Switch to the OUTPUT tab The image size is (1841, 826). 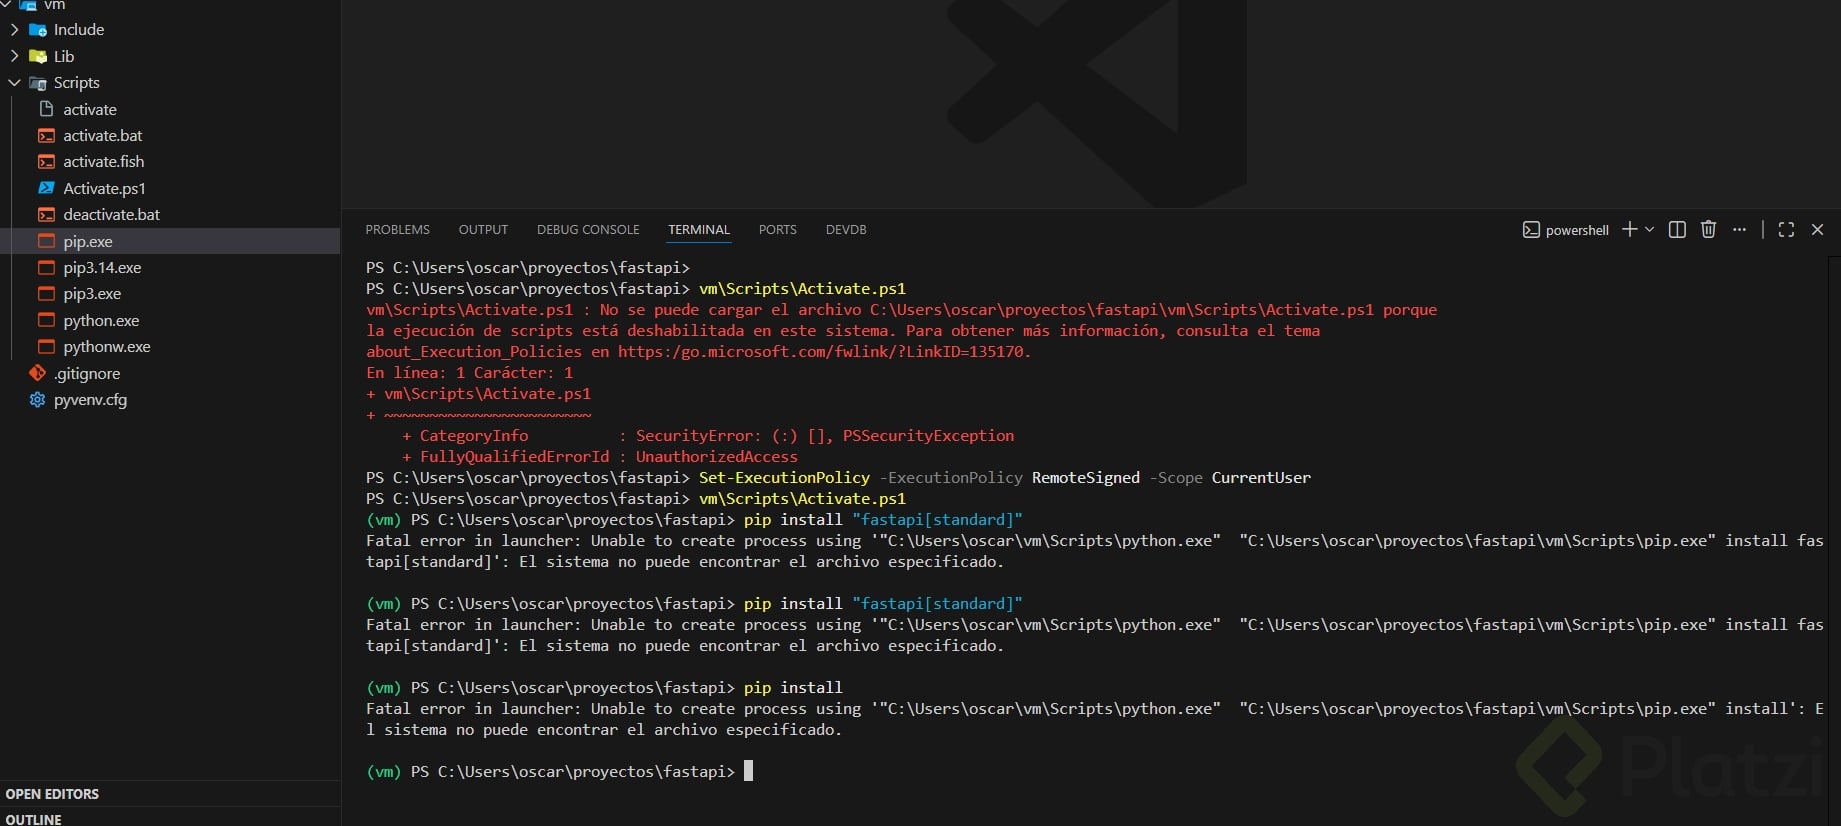tap(483, 230)
